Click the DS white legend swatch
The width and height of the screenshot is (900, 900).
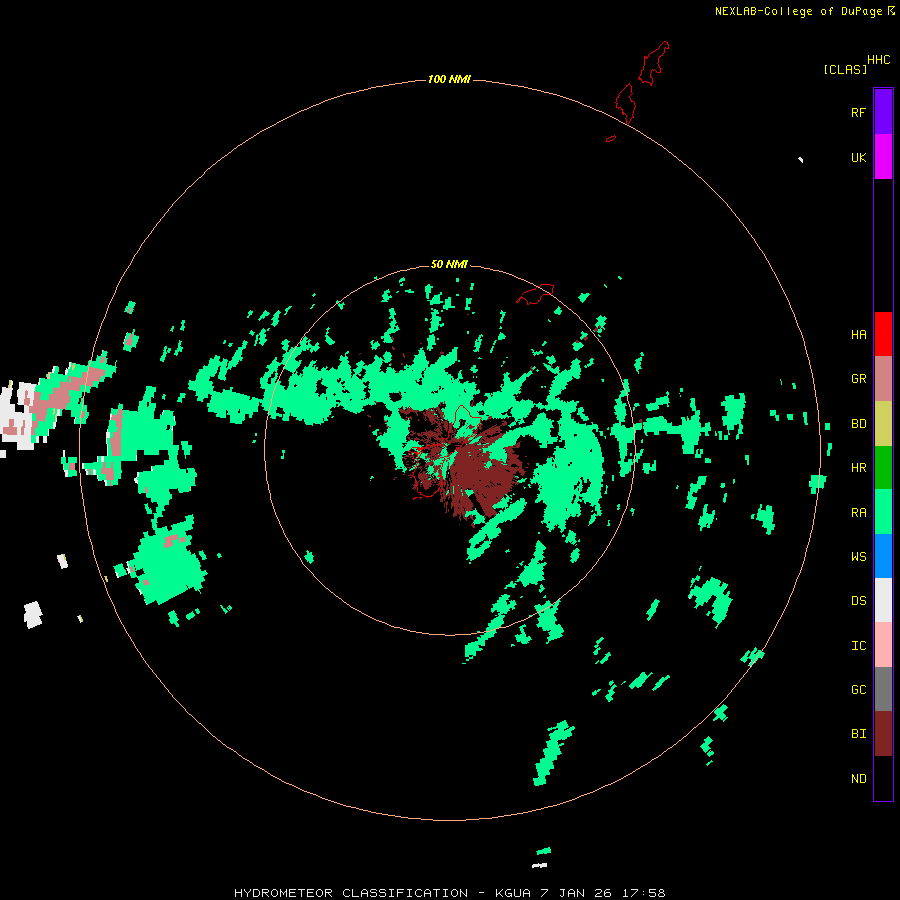pyautogui.click(x=883, y=600)
